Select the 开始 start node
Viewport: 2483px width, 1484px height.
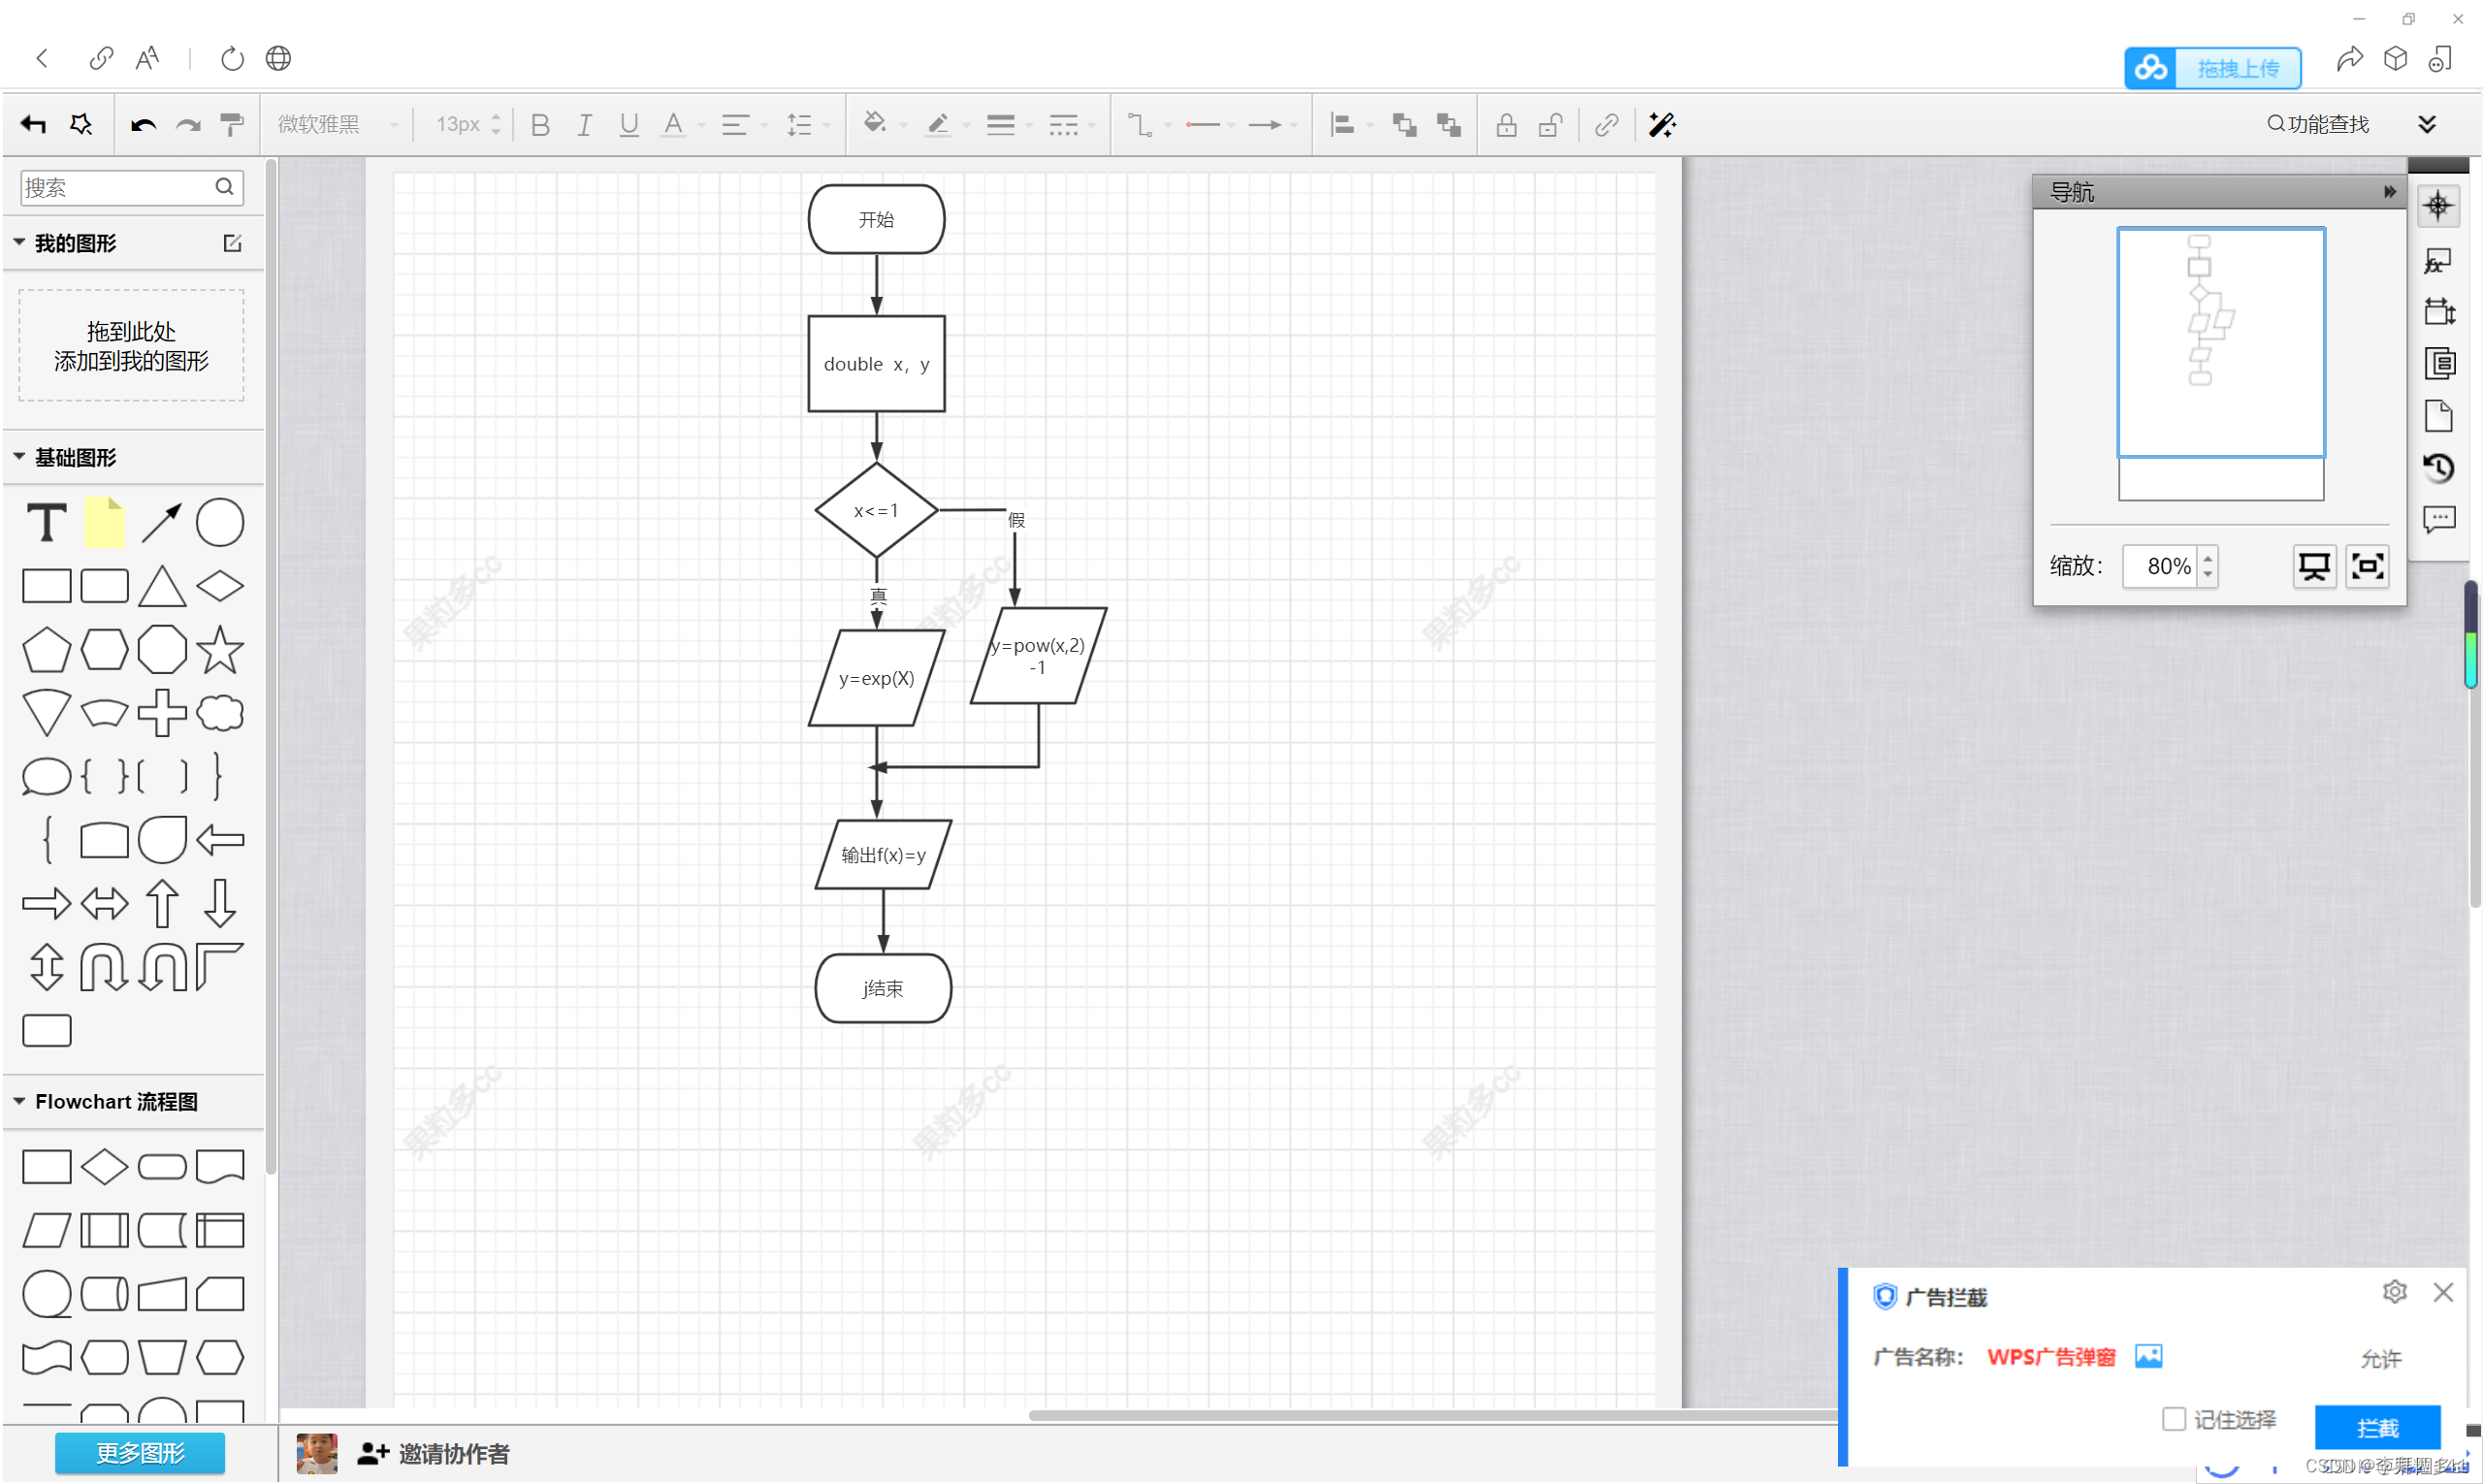point(877,219)
